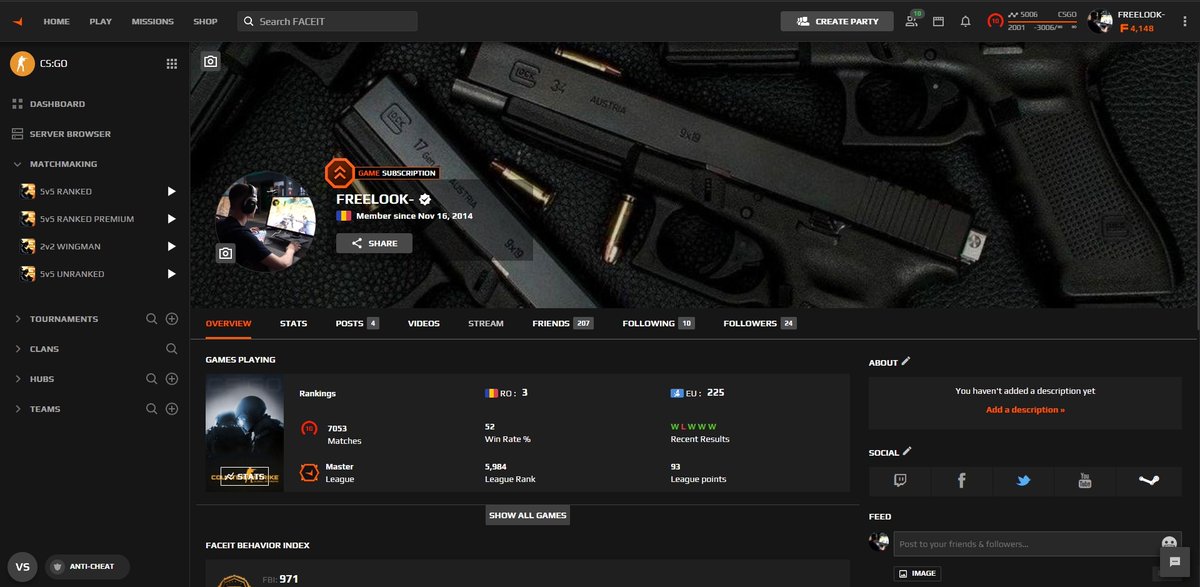Play 5v5 UNRANKED queue arrow
Viewport: 1200px width, 587px height.
[171, 274]
